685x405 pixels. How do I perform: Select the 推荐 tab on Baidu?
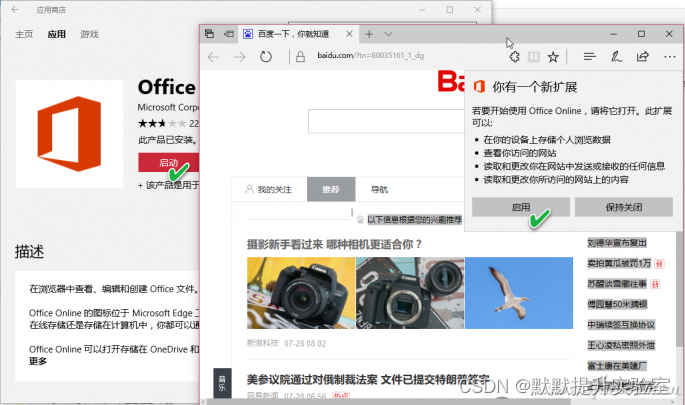pos(331,190)
